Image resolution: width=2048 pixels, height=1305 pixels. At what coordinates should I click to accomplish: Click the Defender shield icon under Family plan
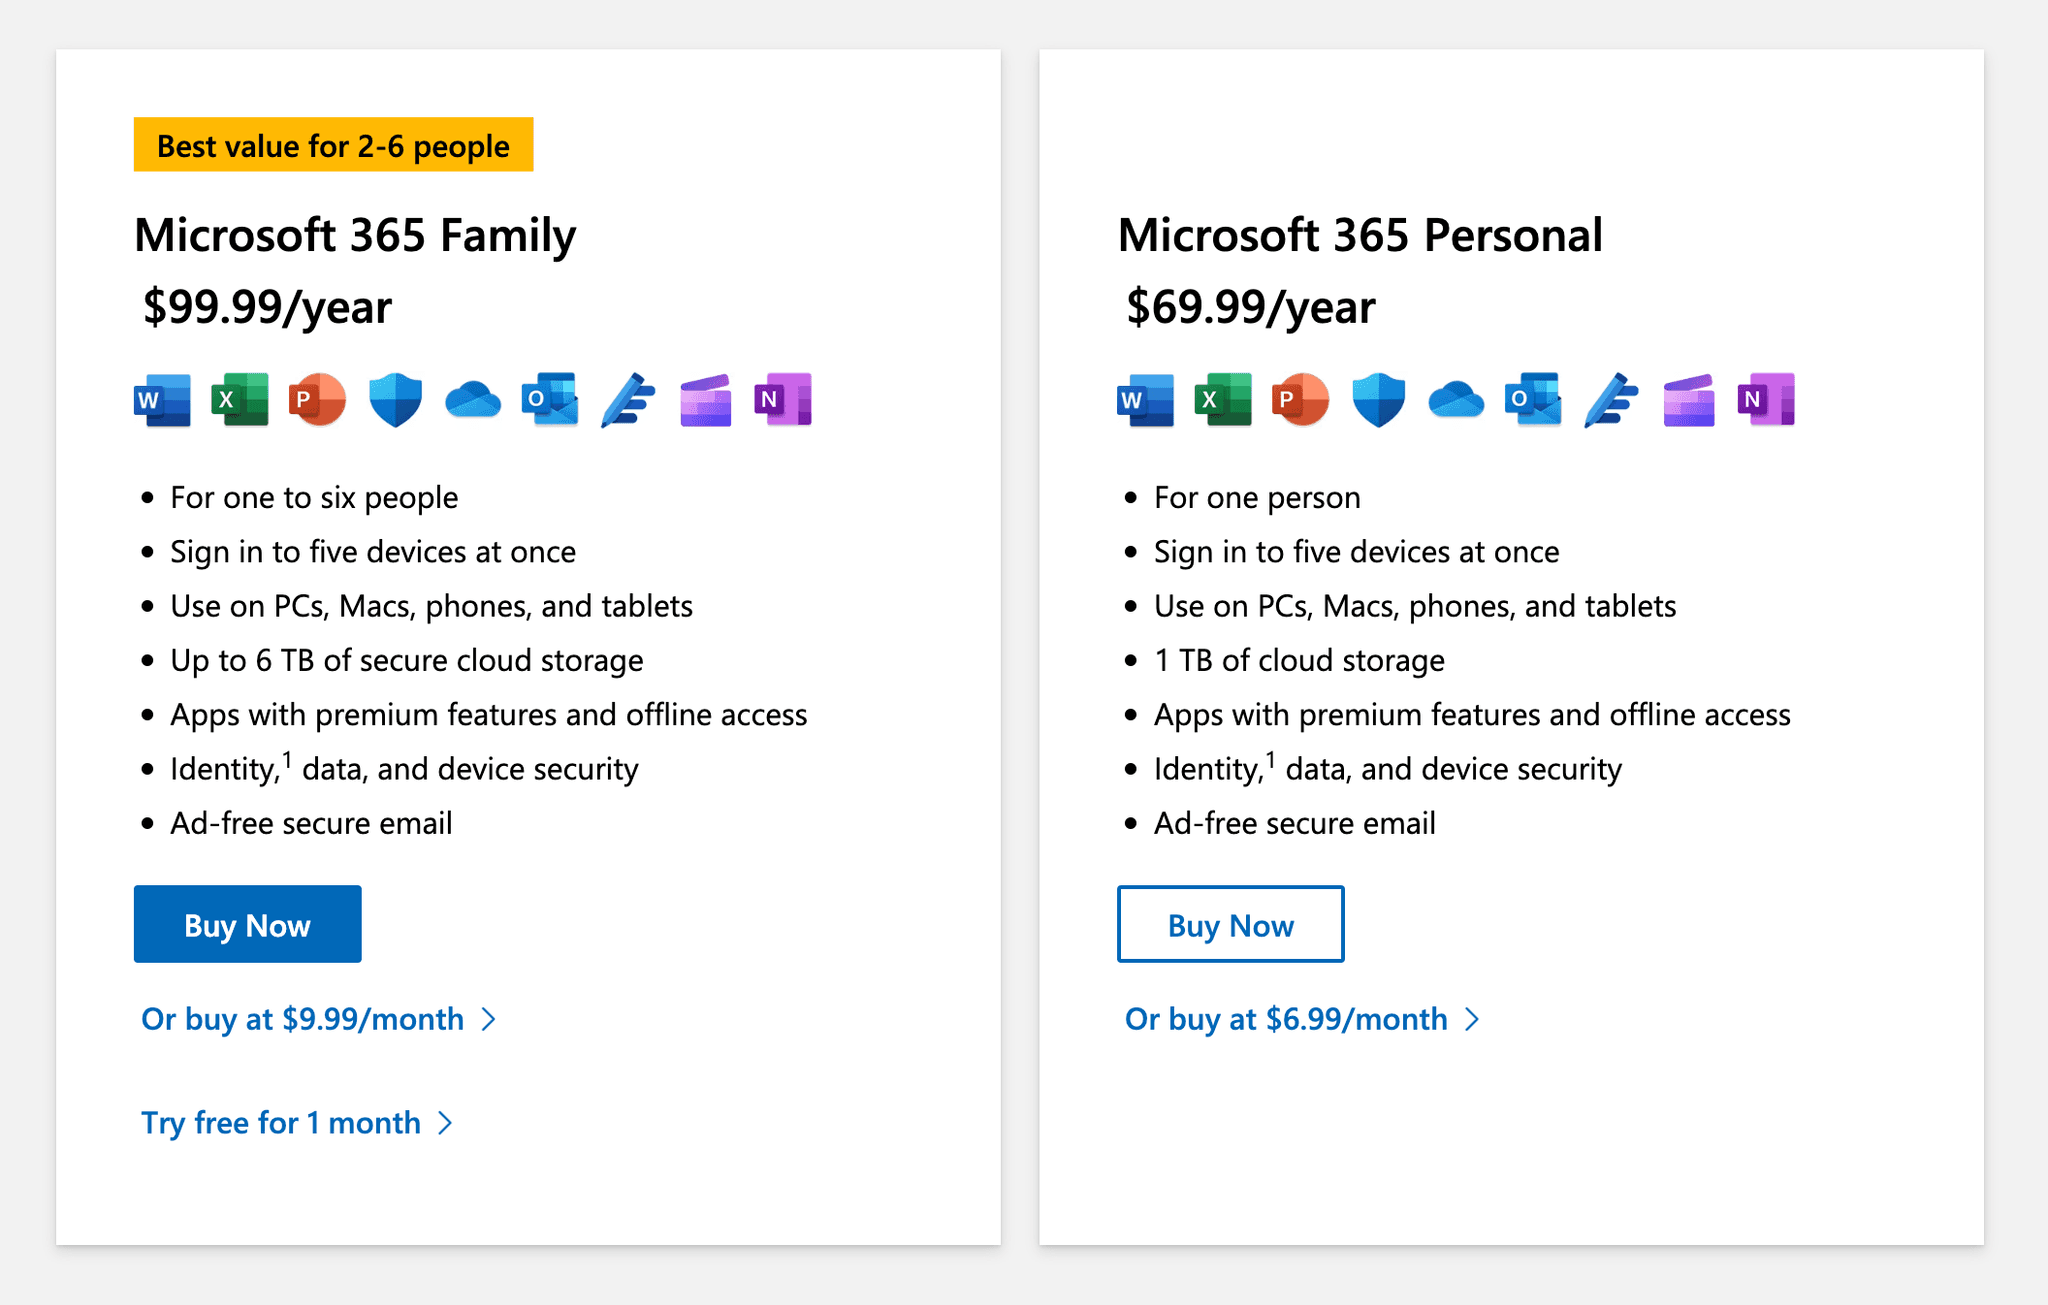pyautogui.click(x=394, y=399)
